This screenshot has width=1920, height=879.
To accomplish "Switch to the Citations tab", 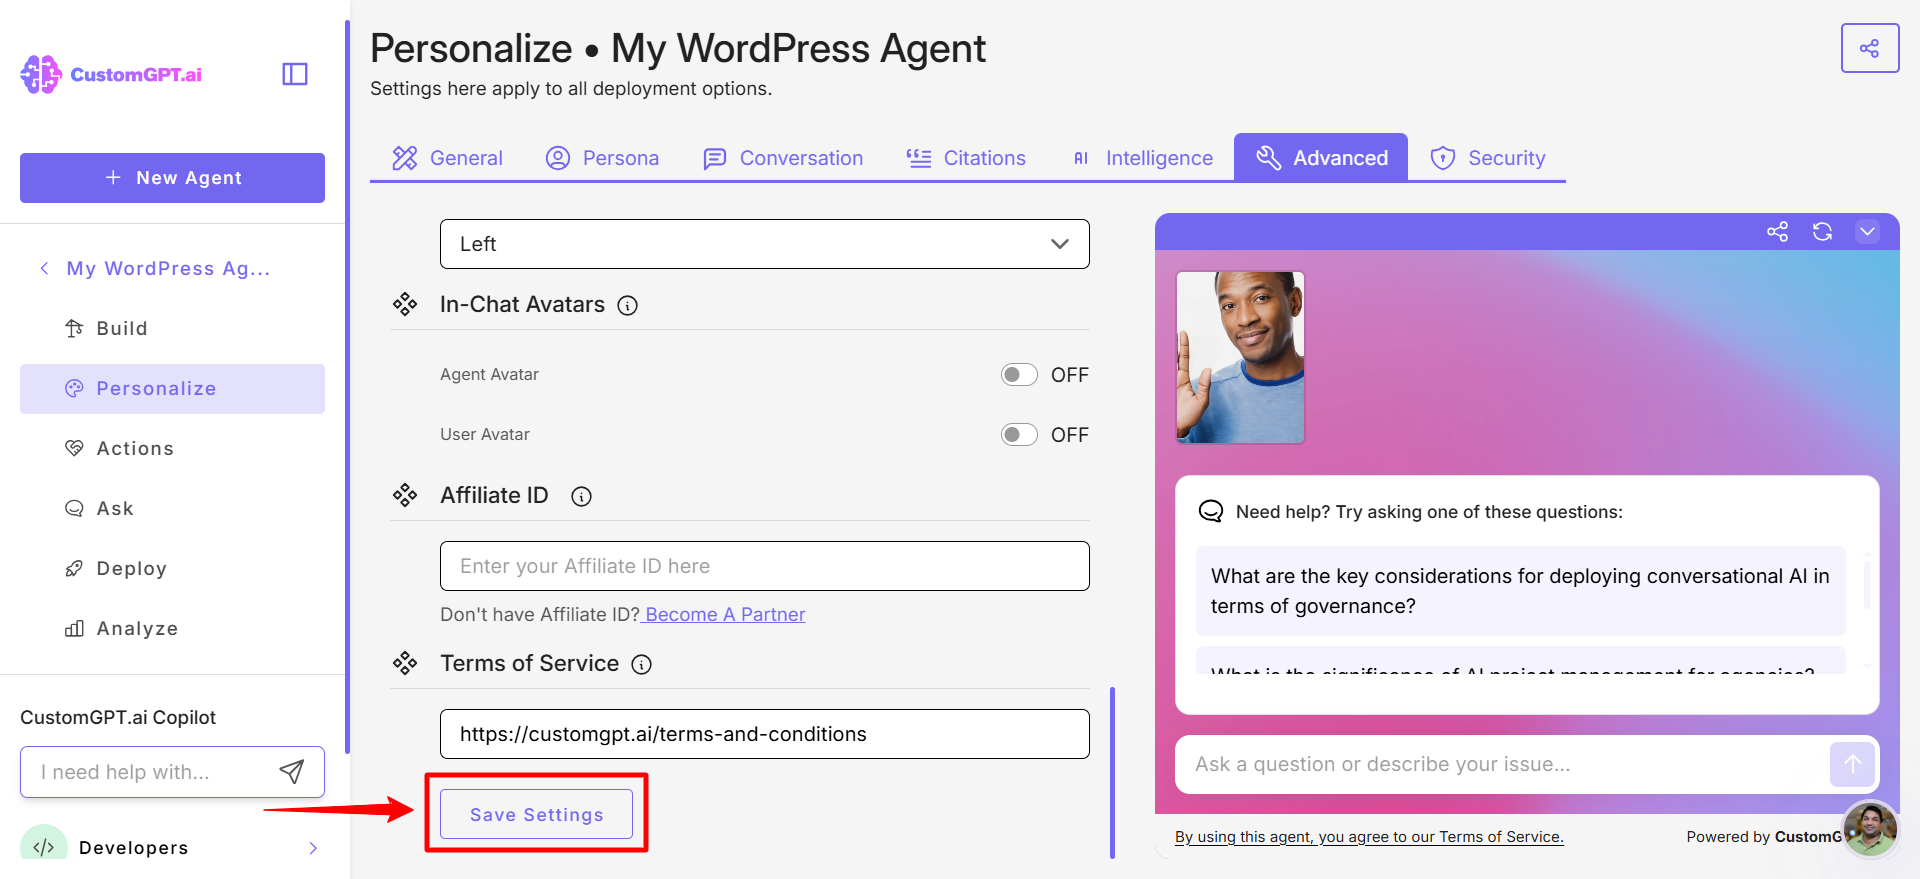I will tap(966, 158).
